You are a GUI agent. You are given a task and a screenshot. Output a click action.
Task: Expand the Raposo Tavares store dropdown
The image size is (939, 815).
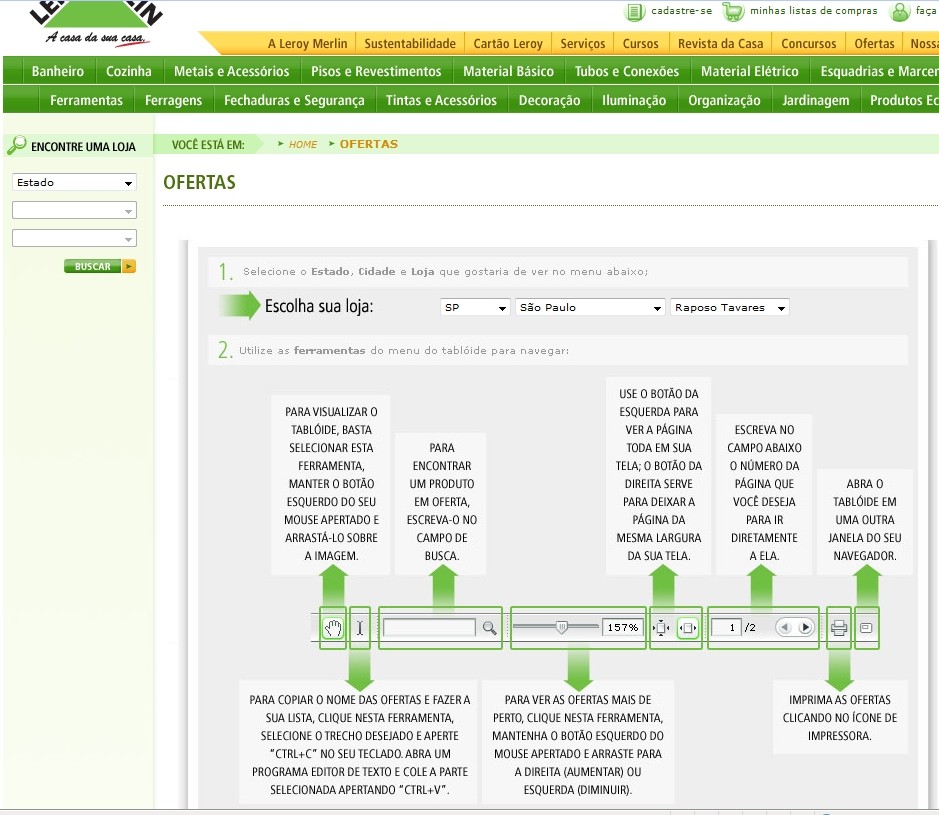[x=729, y=308]
